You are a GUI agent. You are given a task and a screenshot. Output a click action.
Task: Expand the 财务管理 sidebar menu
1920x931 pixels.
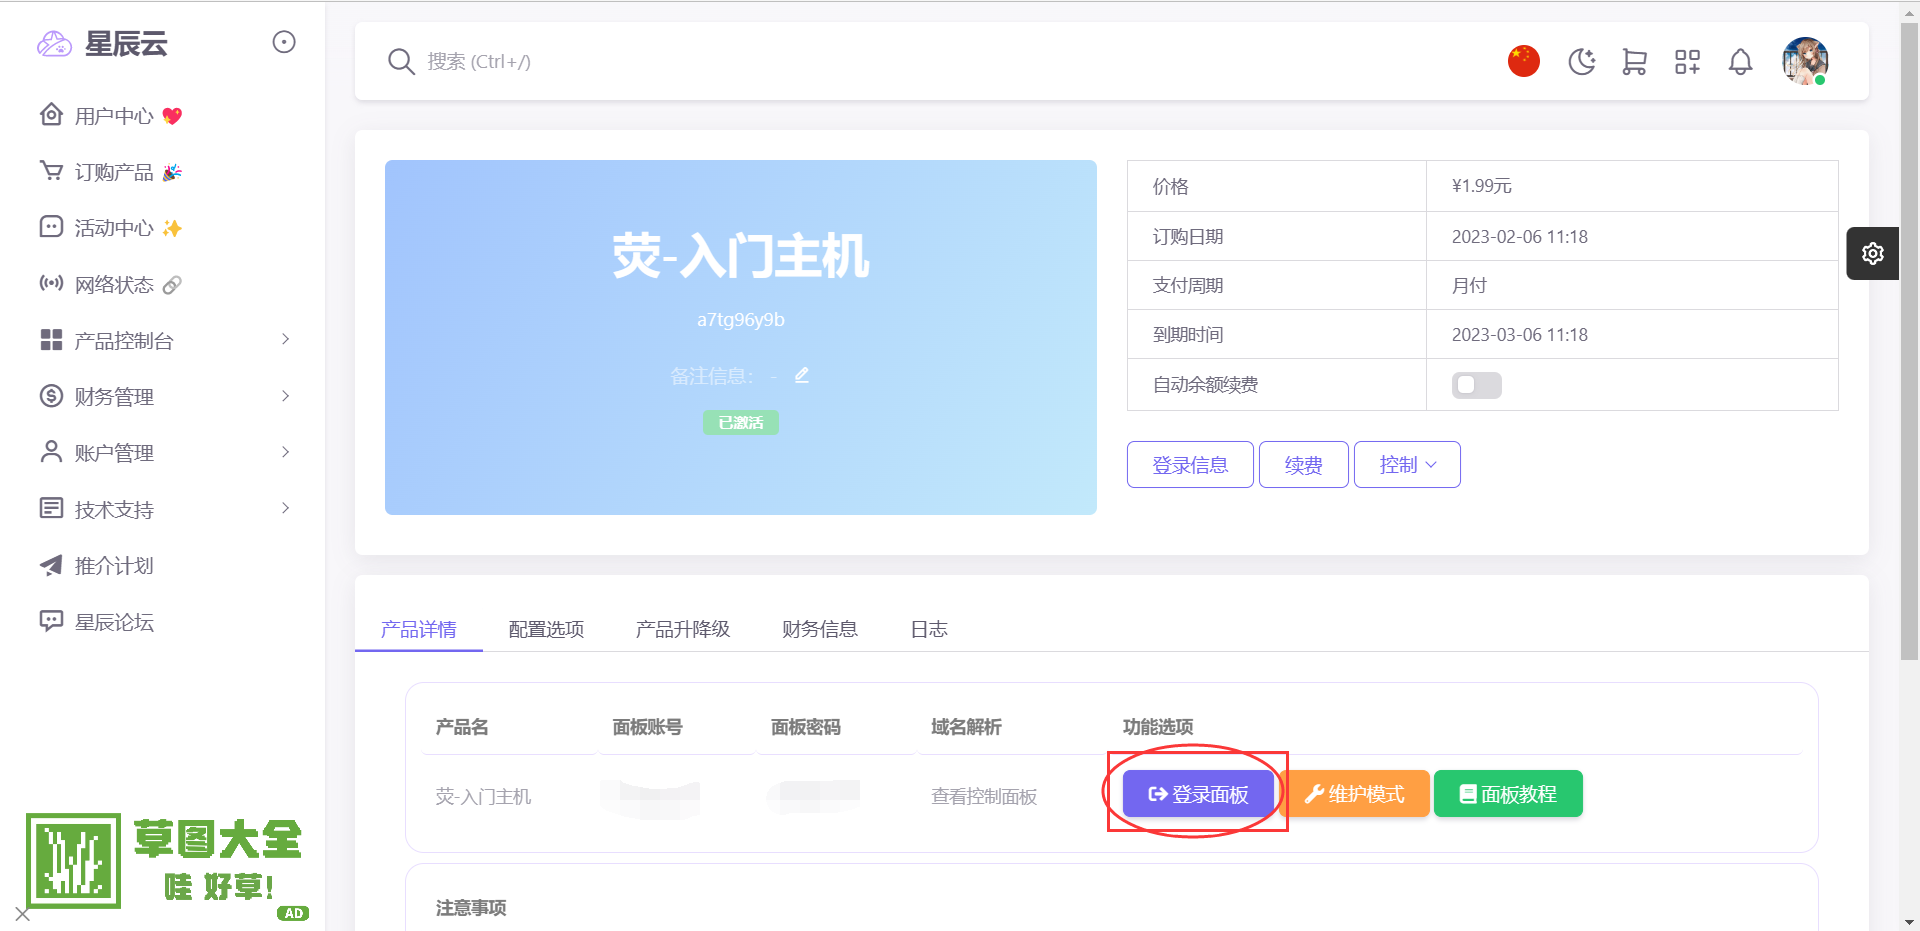(x=165, y=397)
